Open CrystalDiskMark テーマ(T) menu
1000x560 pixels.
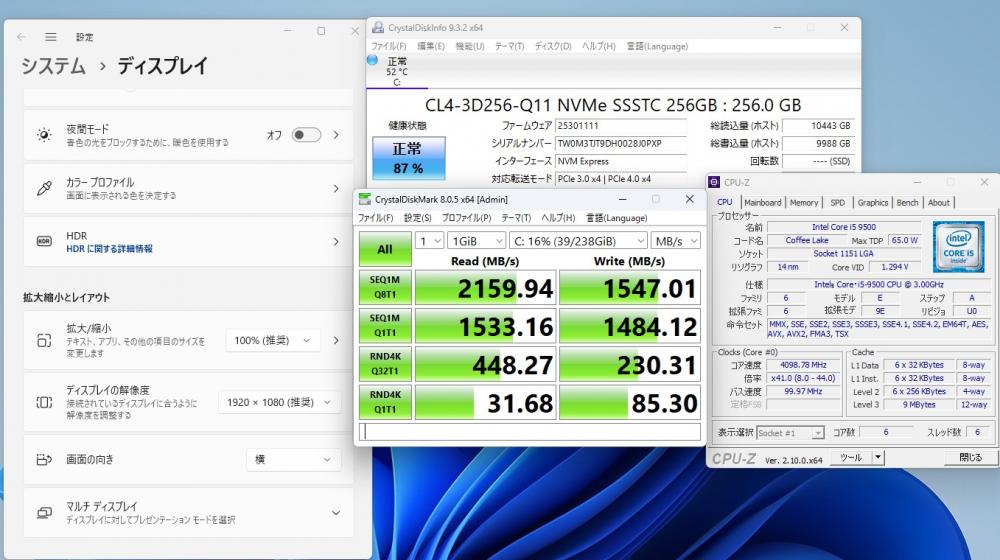pyautogui.click(x=516, y=218)
